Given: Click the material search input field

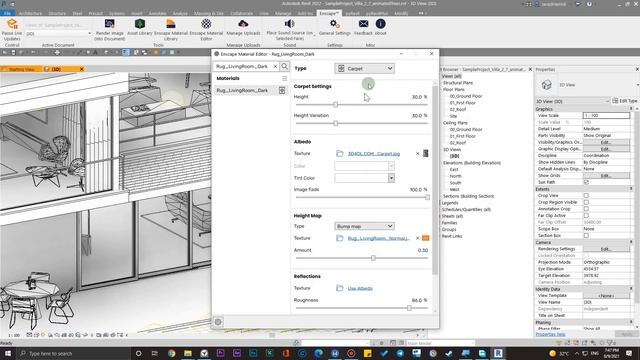Looking at the screenshot, I should (x=242, y=66).
